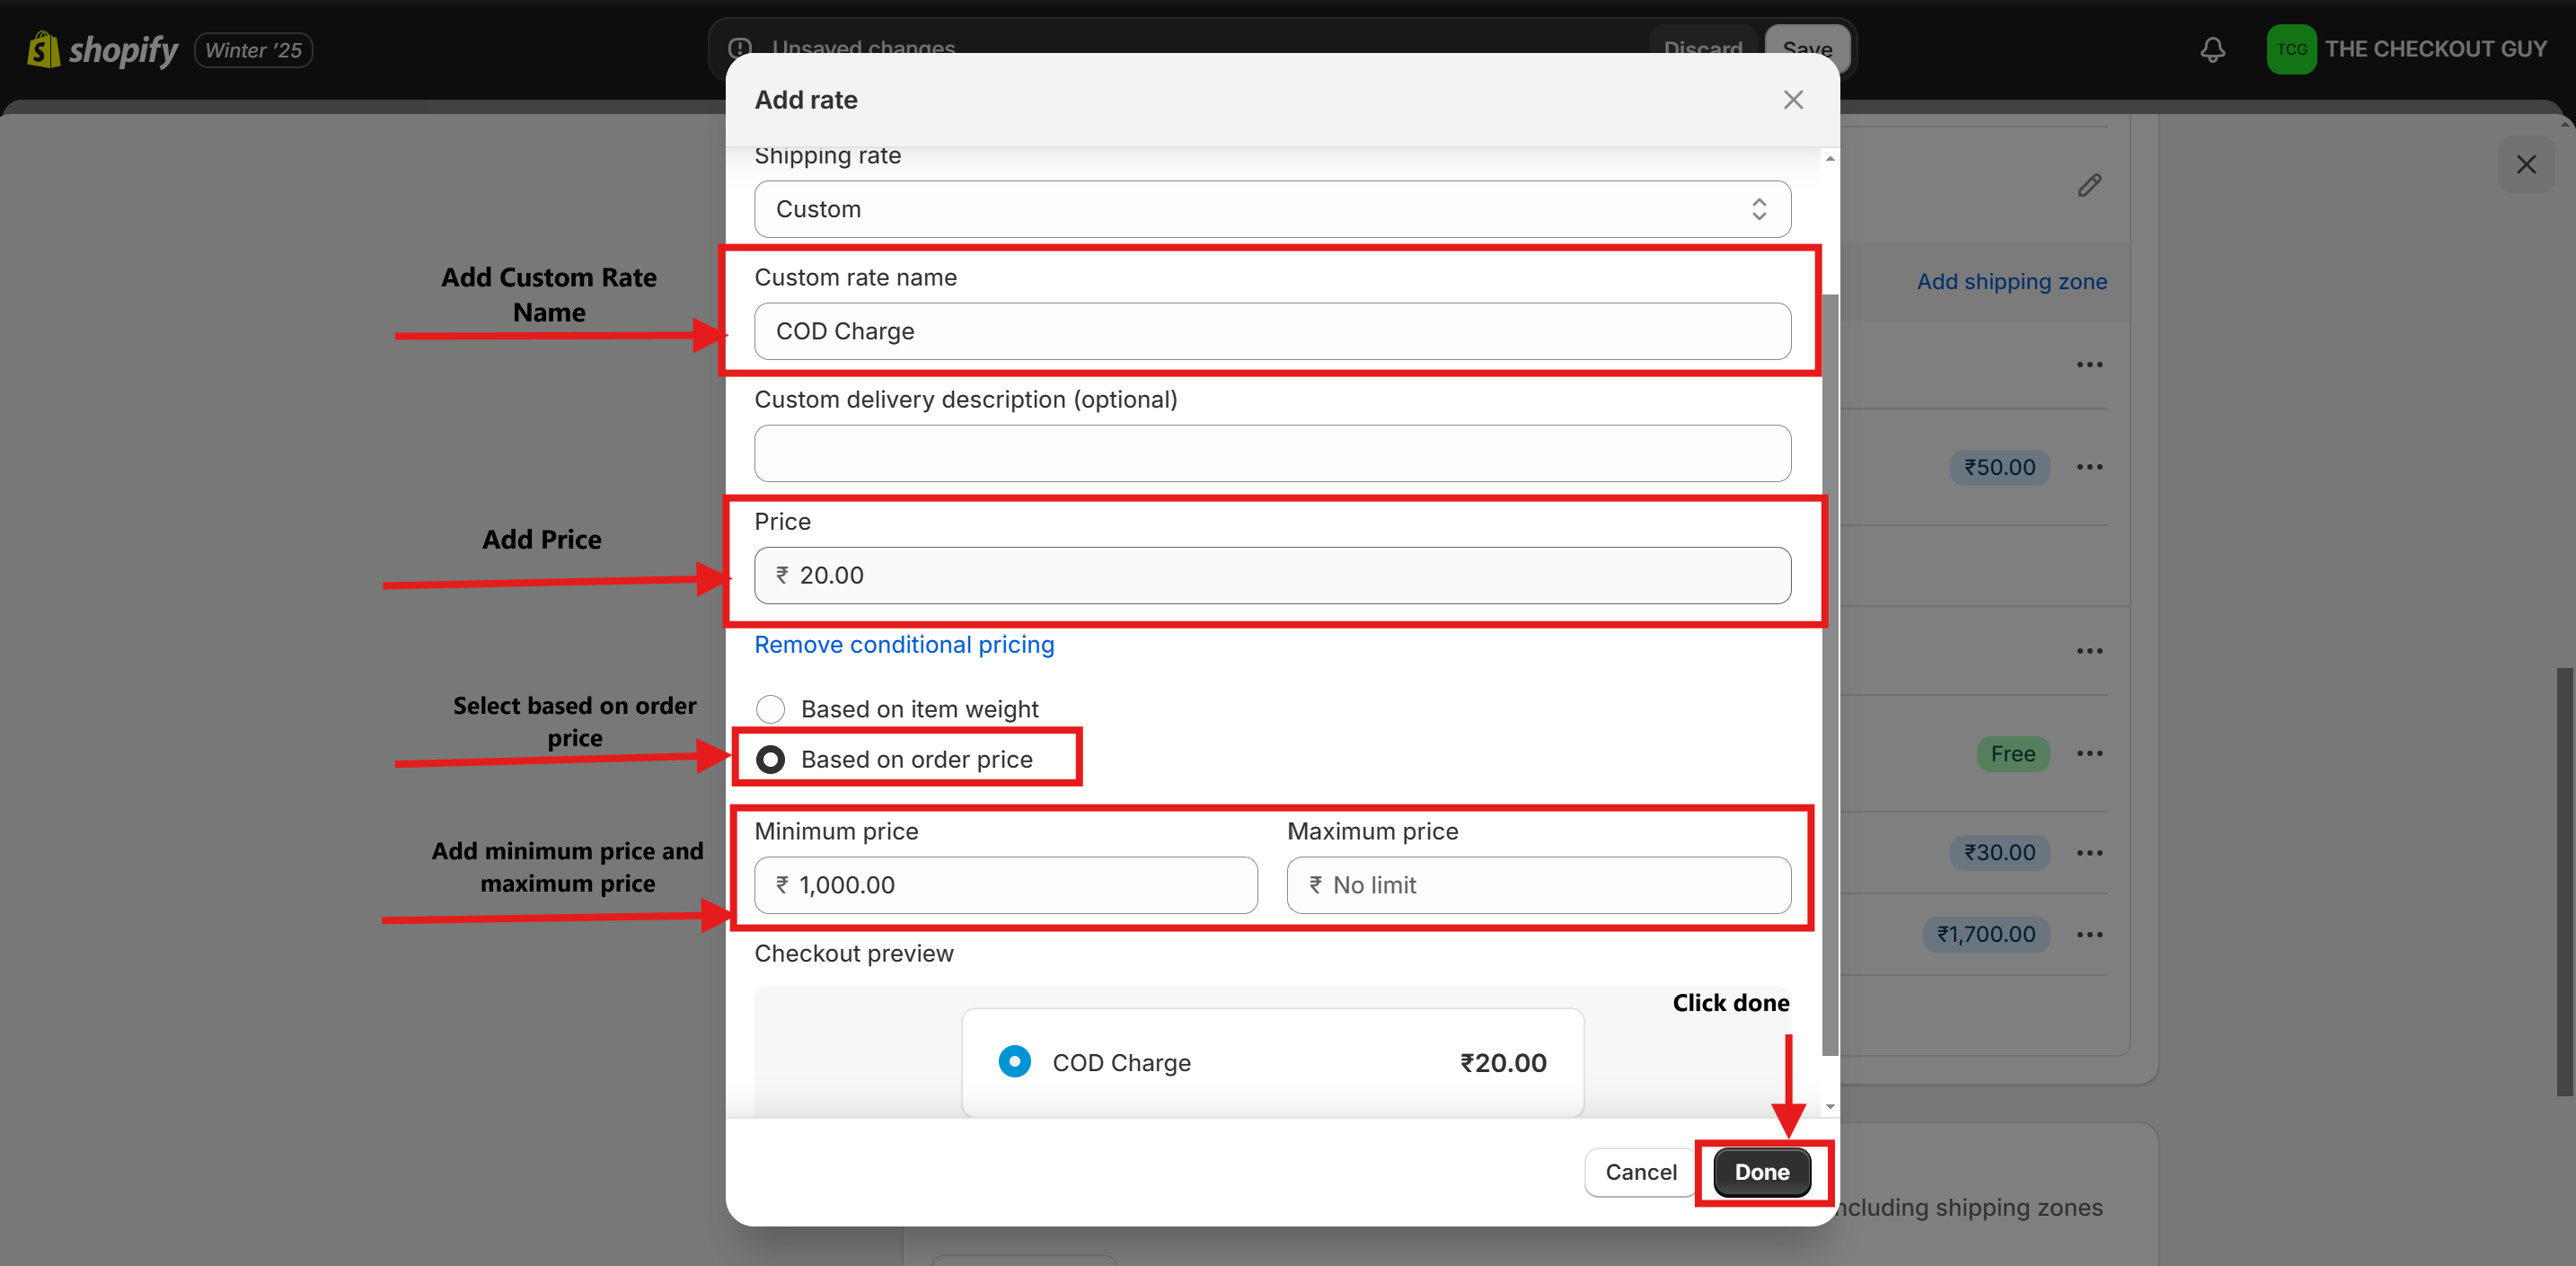Click Remove conditional pricing link
The height and width of the screenshot is (1266, 2576).
904,645
